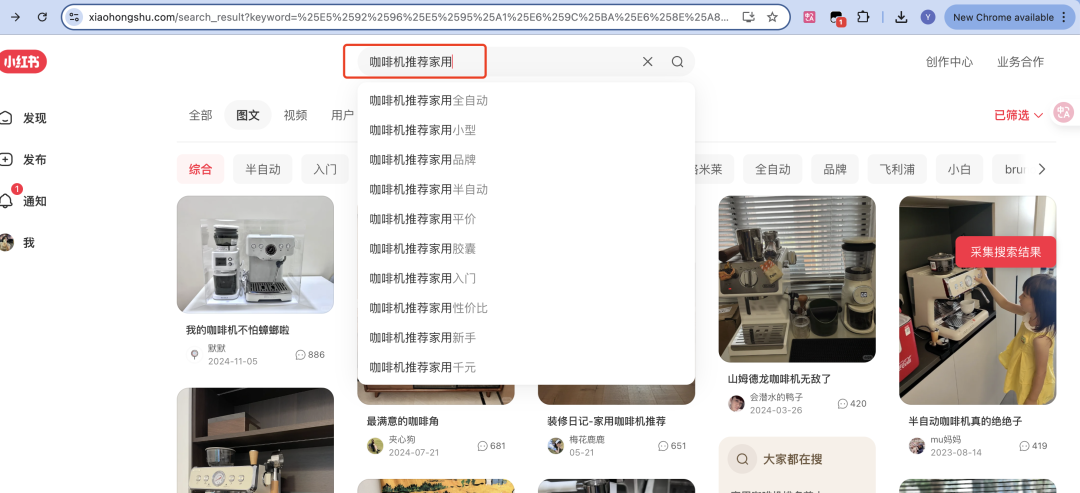Open post title 装修日记-家用咖啡机推荐

tap(607, 421)
